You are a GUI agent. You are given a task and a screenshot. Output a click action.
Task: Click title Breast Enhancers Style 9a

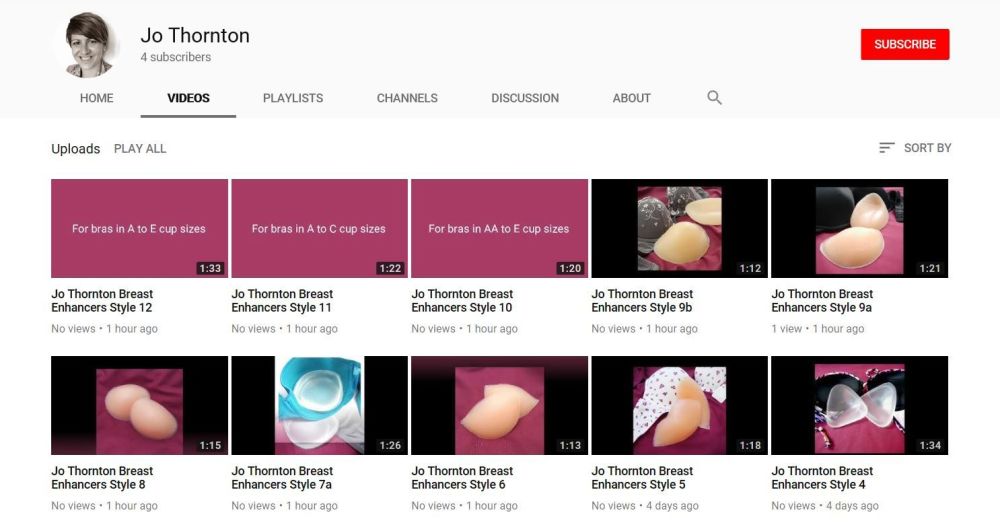click(822, 301)
